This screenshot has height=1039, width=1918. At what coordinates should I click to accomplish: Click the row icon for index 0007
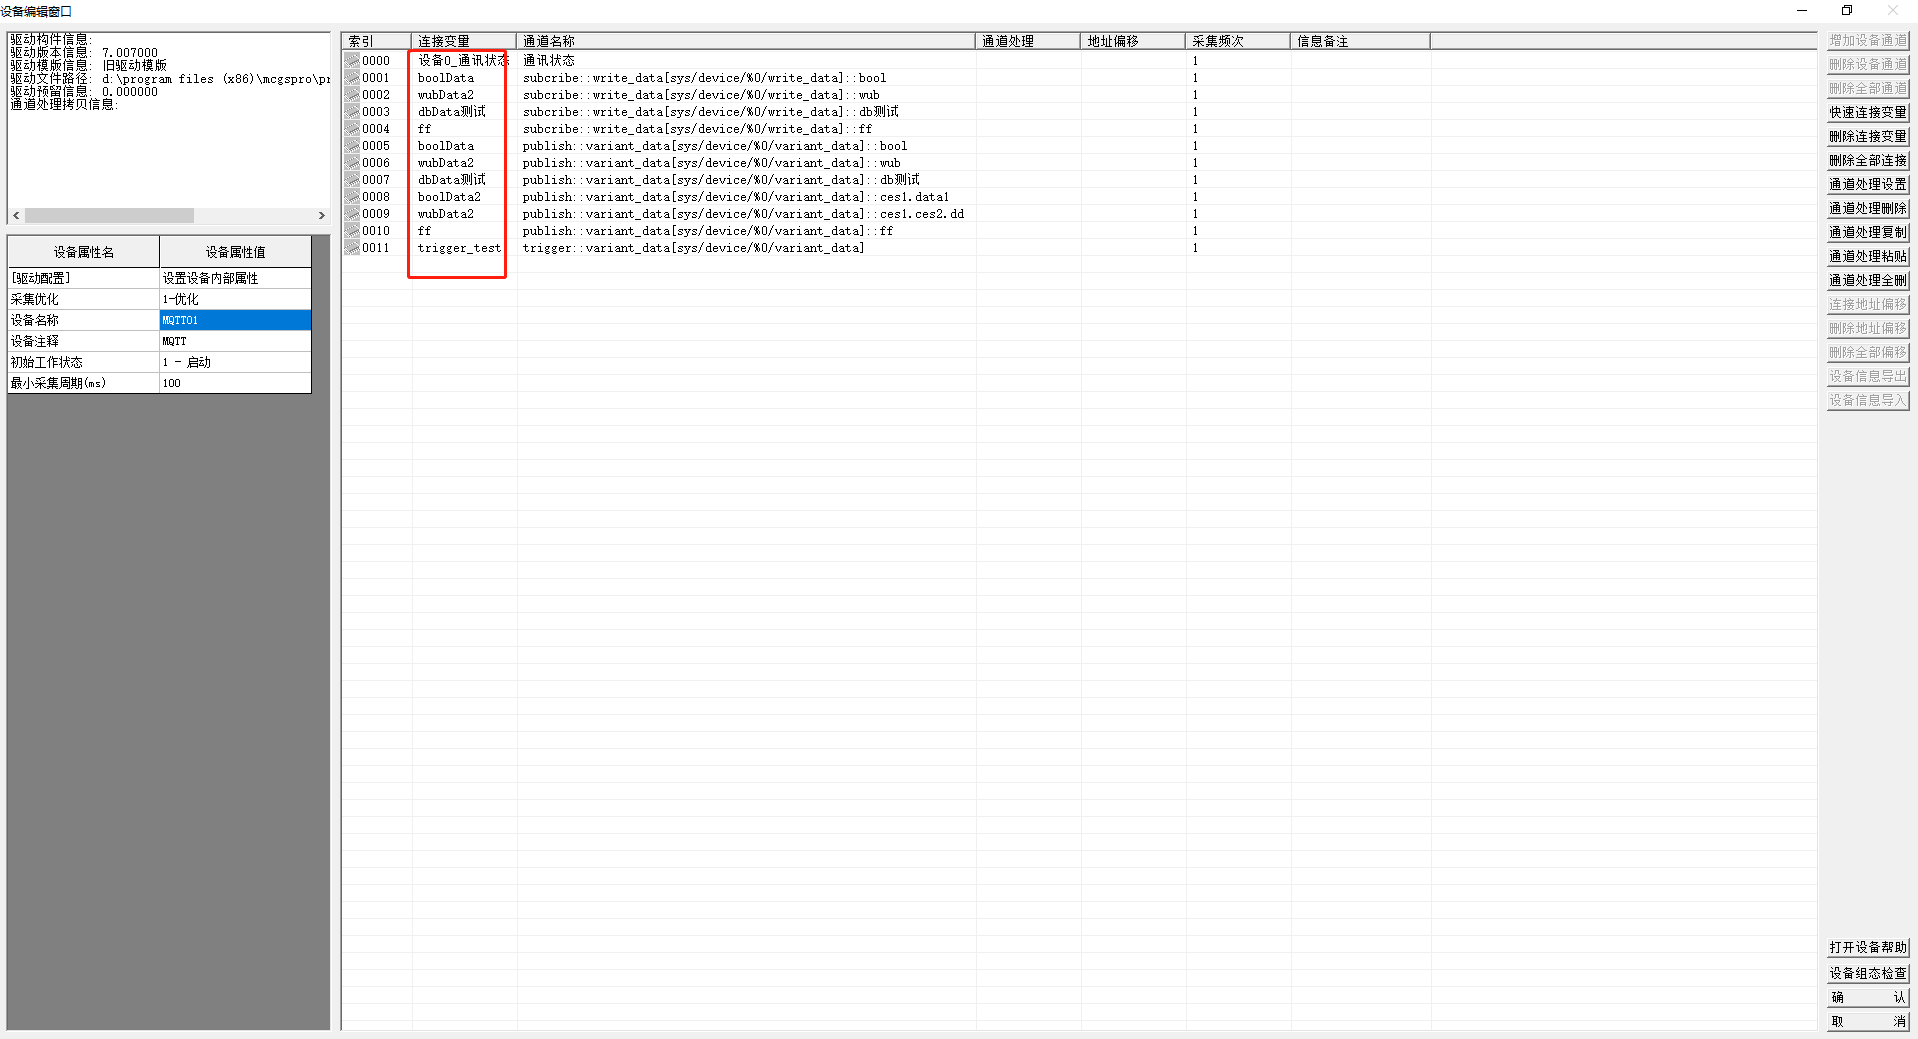coord(352,180)
